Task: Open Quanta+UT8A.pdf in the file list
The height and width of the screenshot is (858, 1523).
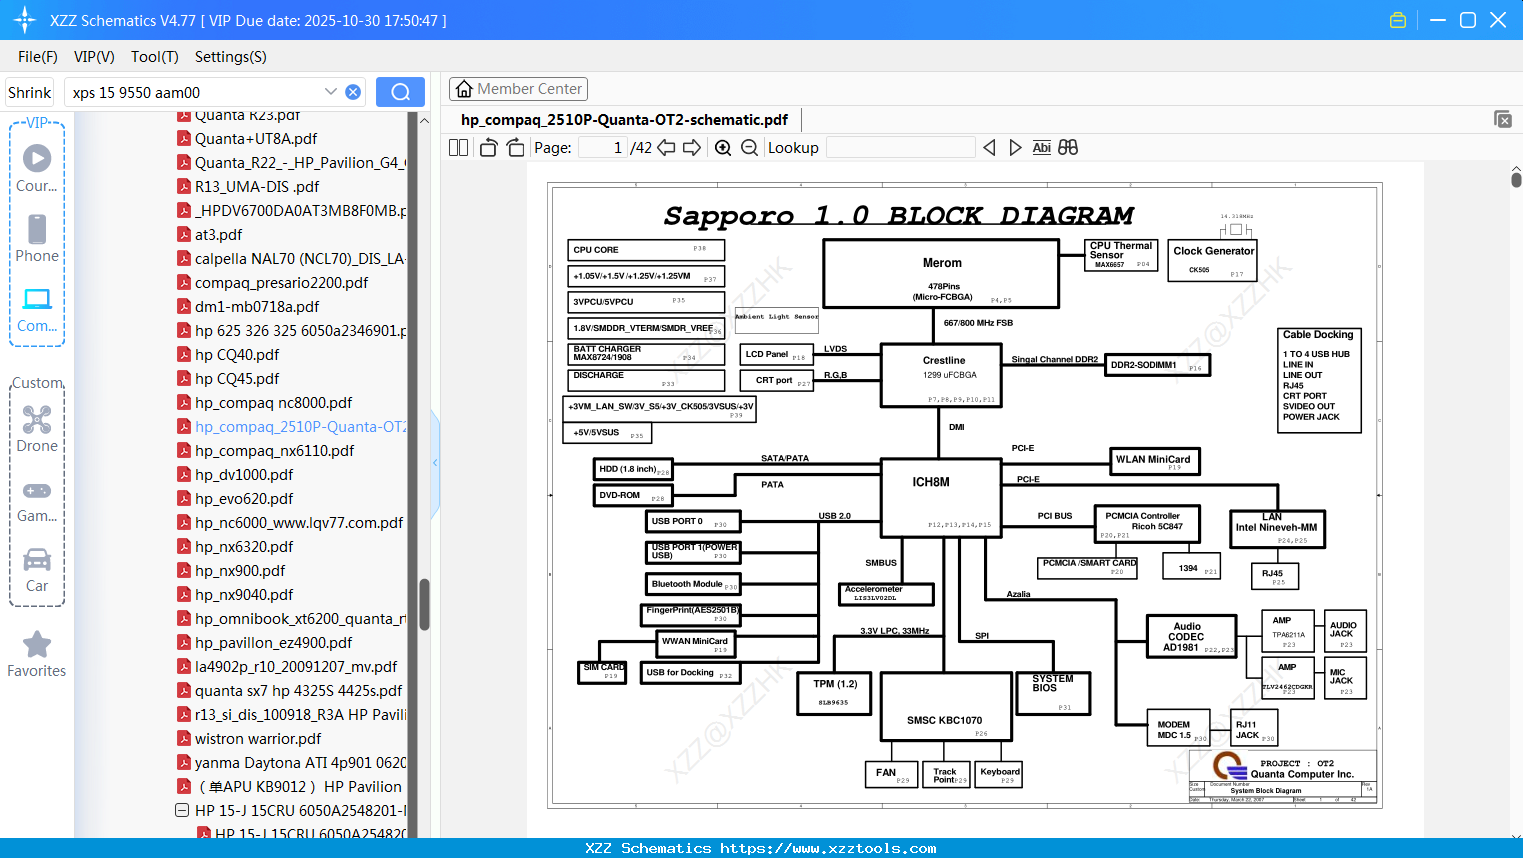Action: 256,139
